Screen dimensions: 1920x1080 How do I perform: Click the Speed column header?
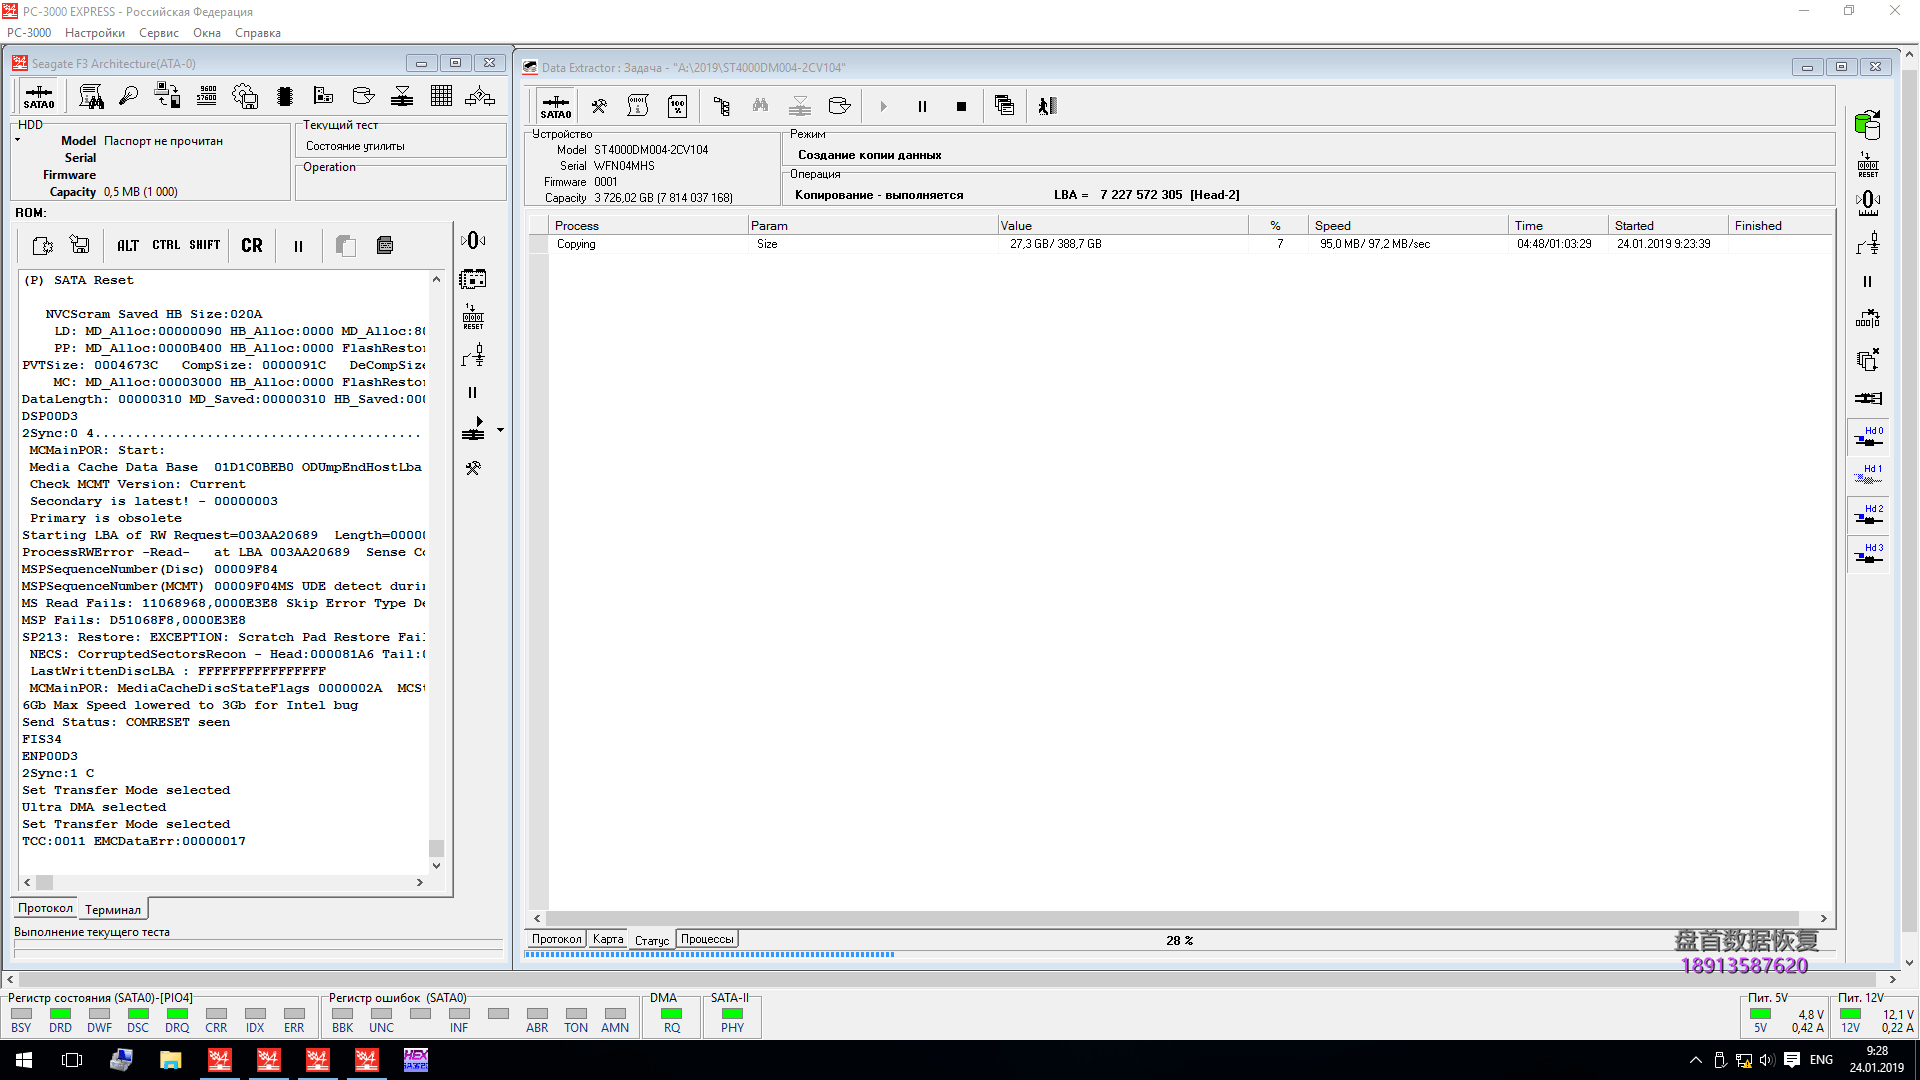[1407, 226]
